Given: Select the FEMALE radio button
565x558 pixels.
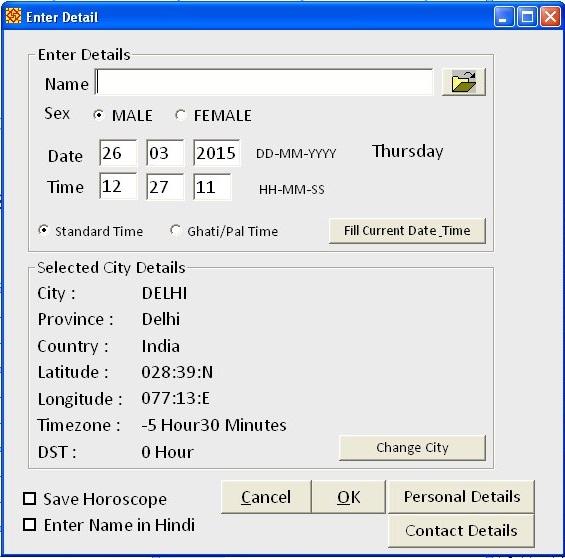Looking at the screenshot, I should point(180,115).
